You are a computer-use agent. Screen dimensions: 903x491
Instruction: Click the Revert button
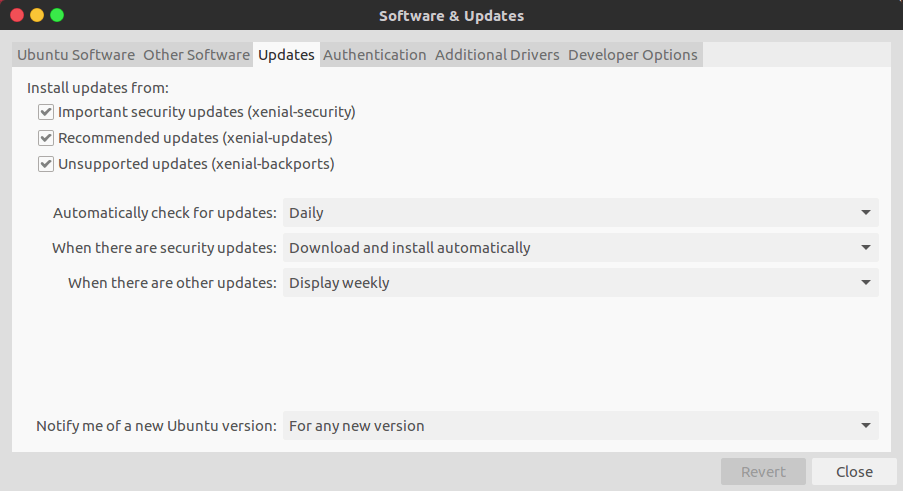[x=763, y=472]
